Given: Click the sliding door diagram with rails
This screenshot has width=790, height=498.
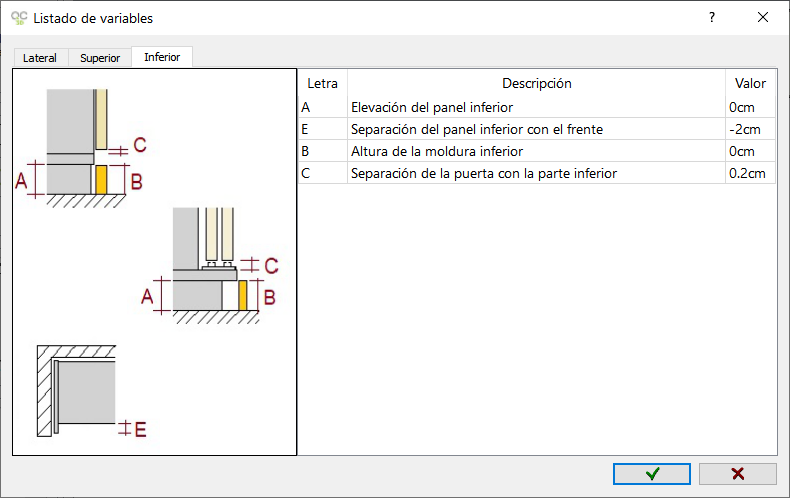Looking at the screenshot, I should [210, 266].
